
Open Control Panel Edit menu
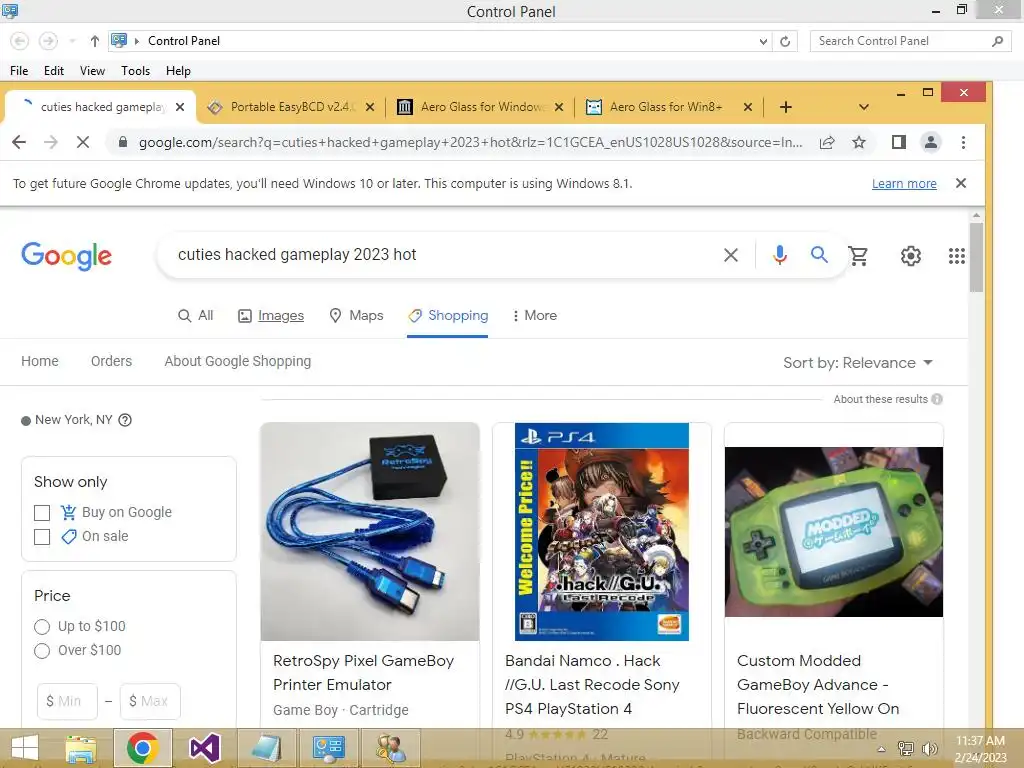[54, 71]
